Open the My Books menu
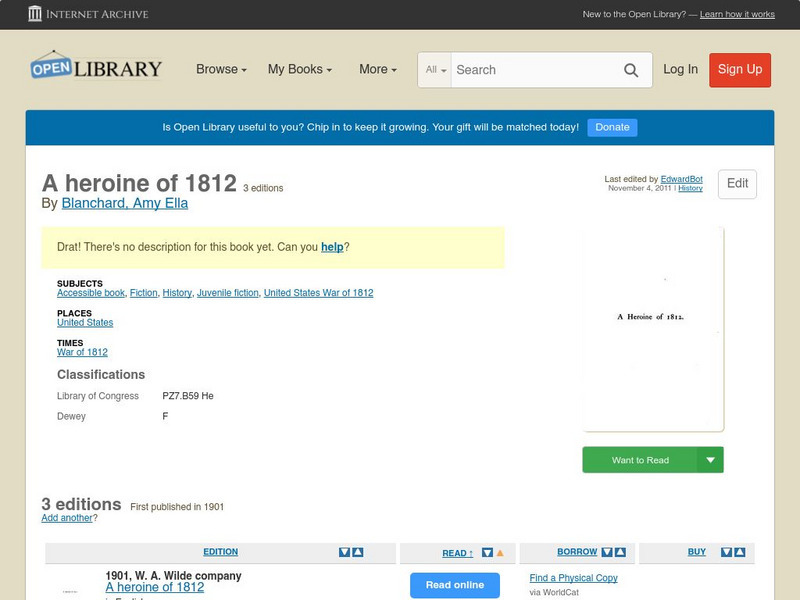This screenshot has width=800, height=600. pos(302,70)
